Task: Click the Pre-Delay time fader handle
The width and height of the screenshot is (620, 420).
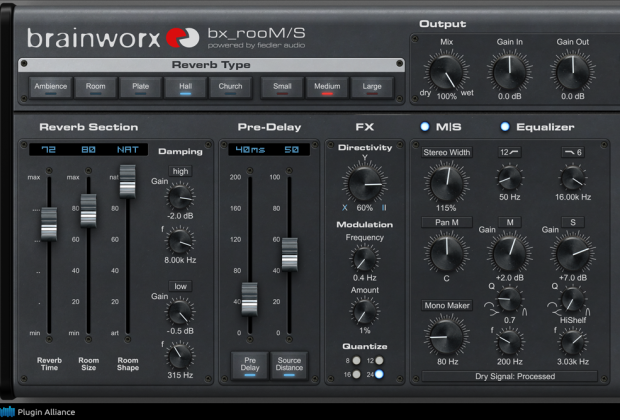Action: [250, 299]
